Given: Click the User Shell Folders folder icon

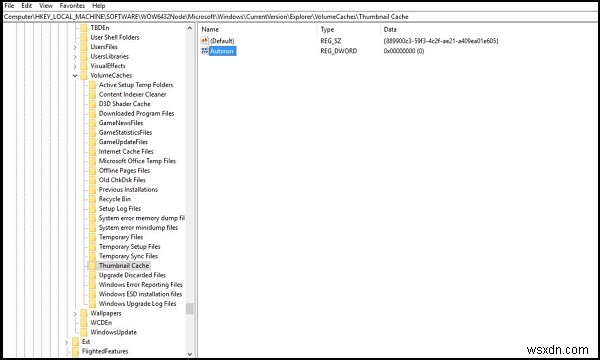Looking at the screenshot, I should (x=84, y=37).
